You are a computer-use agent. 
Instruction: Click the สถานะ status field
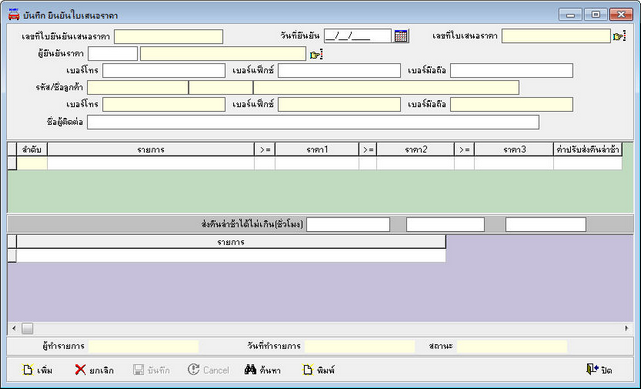point(512,347)
